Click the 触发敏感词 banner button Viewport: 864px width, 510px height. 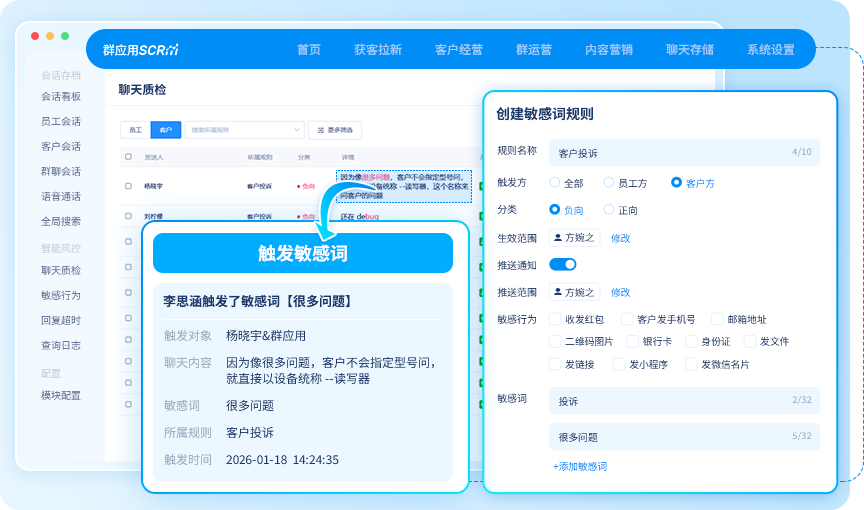point(303,253)
